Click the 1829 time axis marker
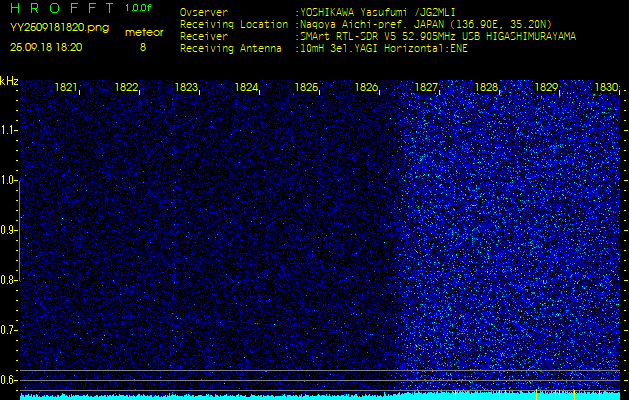Viewport: 629px width, 400px height. 547,88
